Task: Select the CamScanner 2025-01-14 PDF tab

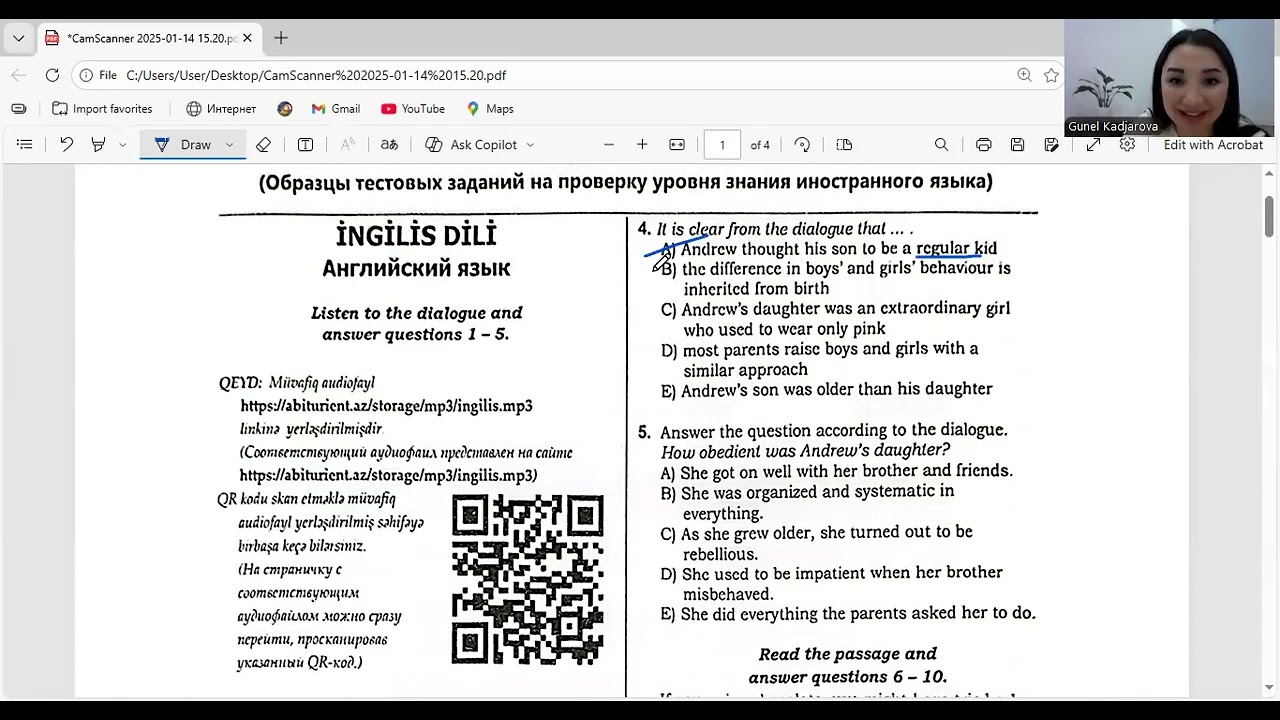Action: [x=150, y=38]
